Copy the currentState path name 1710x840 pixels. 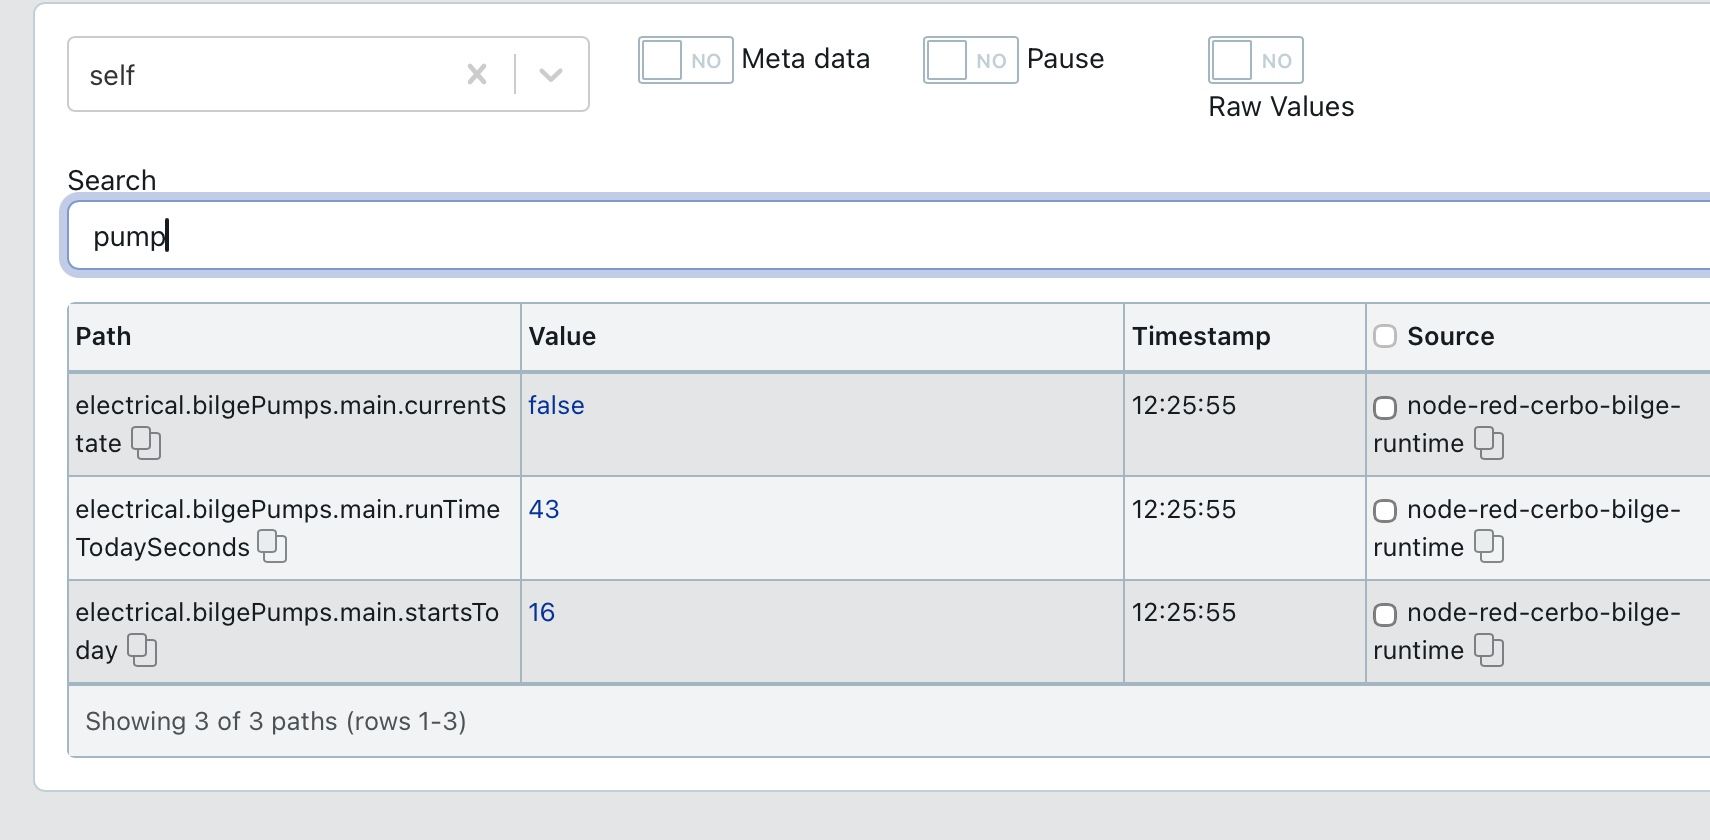coord(146,443)
